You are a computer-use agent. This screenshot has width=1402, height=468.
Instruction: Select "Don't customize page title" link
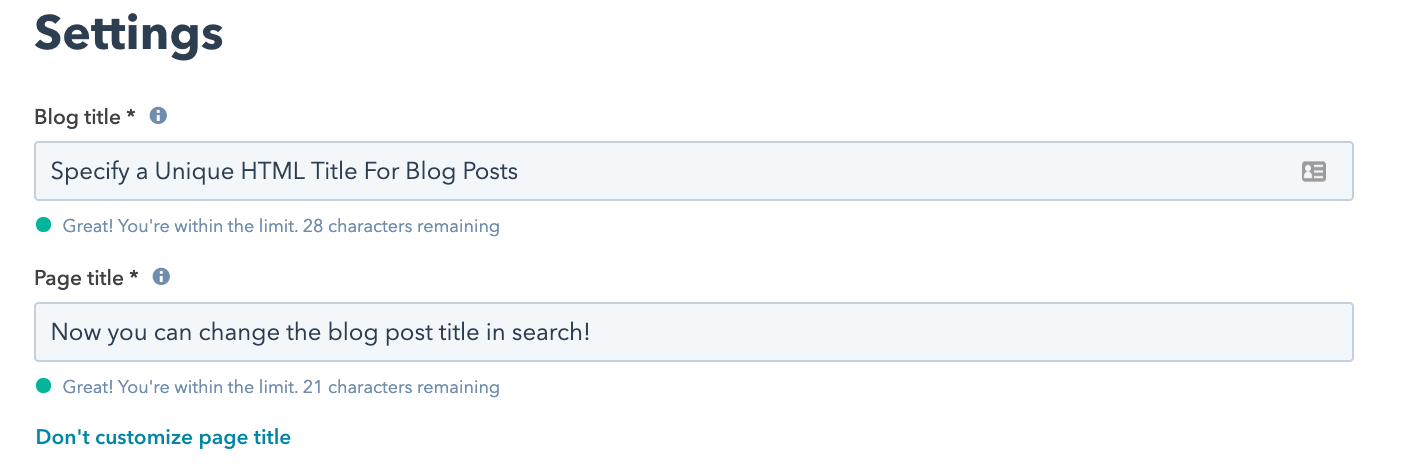point(163,437)
